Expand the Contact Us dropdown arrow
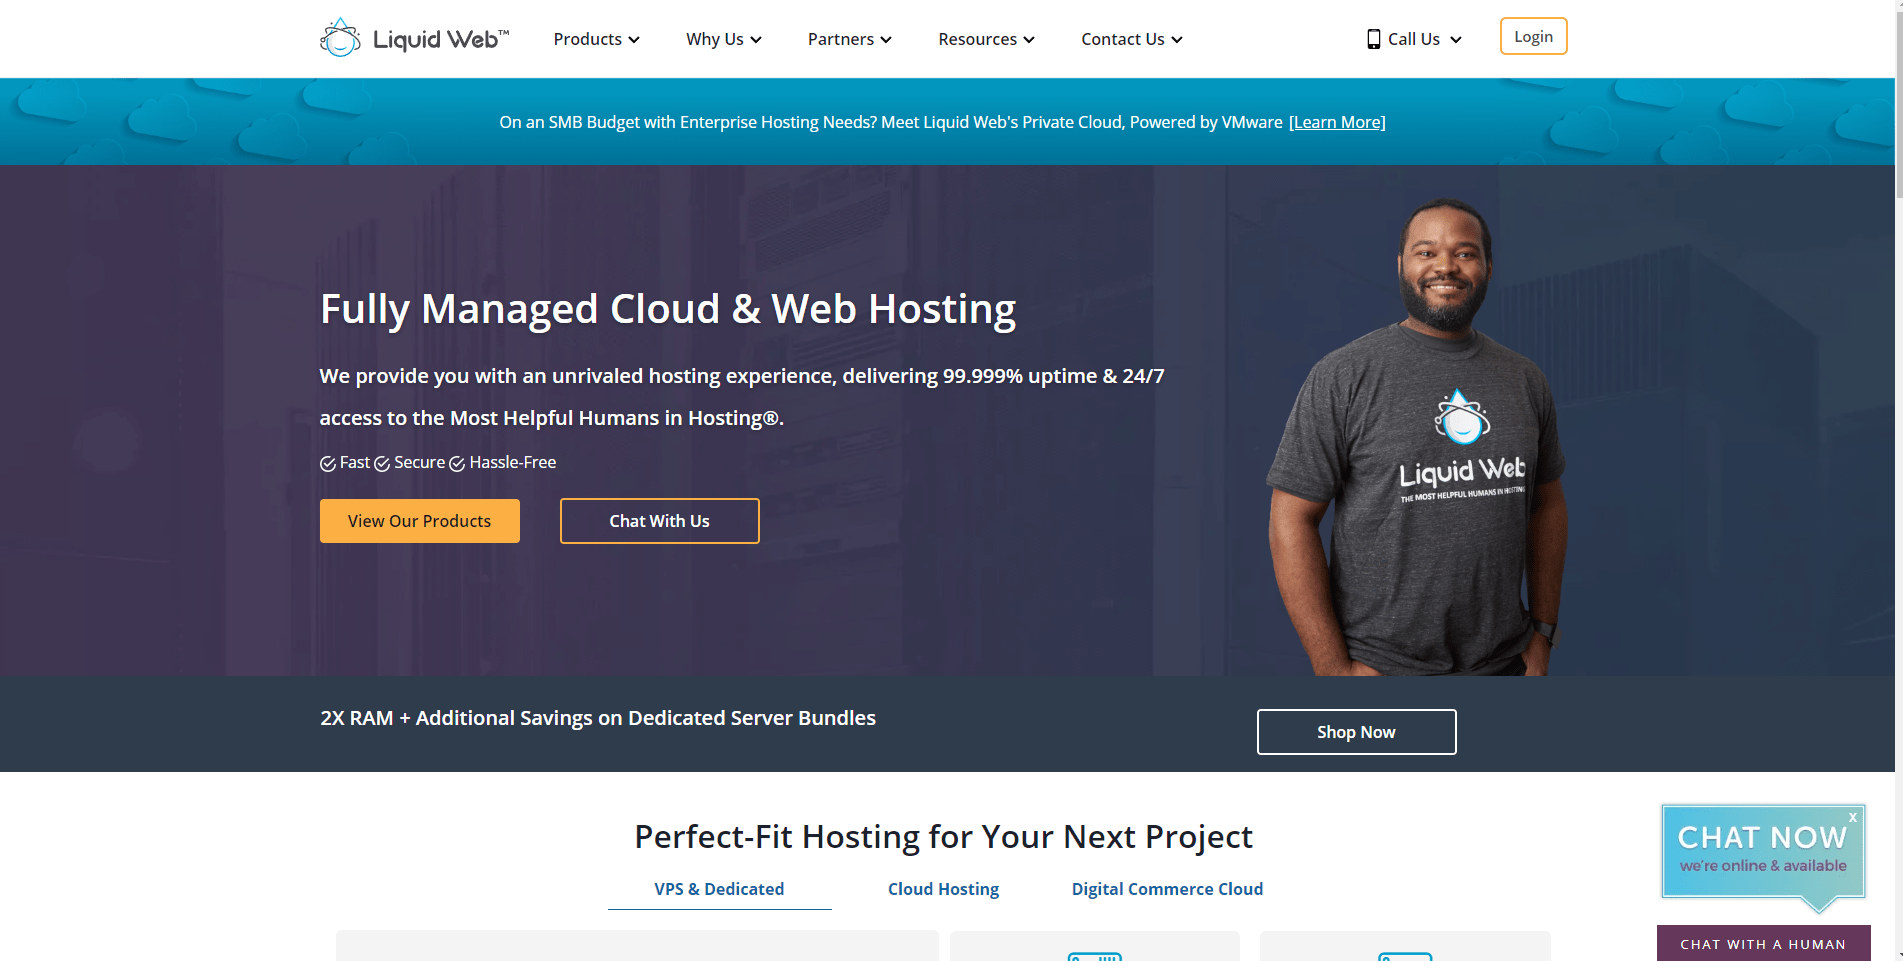The height and width of the screenshot is (961, 1903). (1177, 40)
